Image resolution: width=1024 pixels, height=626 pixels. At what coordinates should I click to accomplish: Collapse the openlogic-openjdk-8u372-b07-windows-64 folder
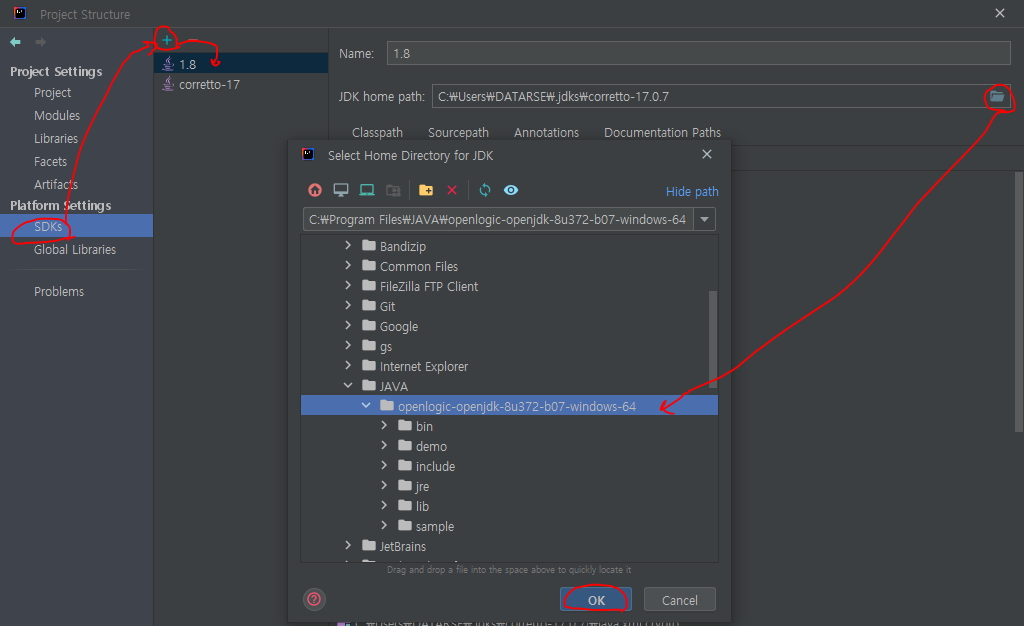(366, 406)
